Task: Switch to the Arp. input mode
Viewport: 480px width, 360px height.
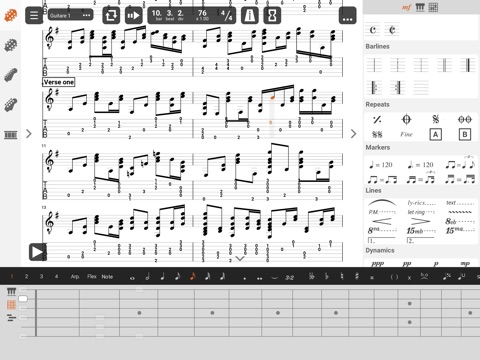Action: coord(75,277)
